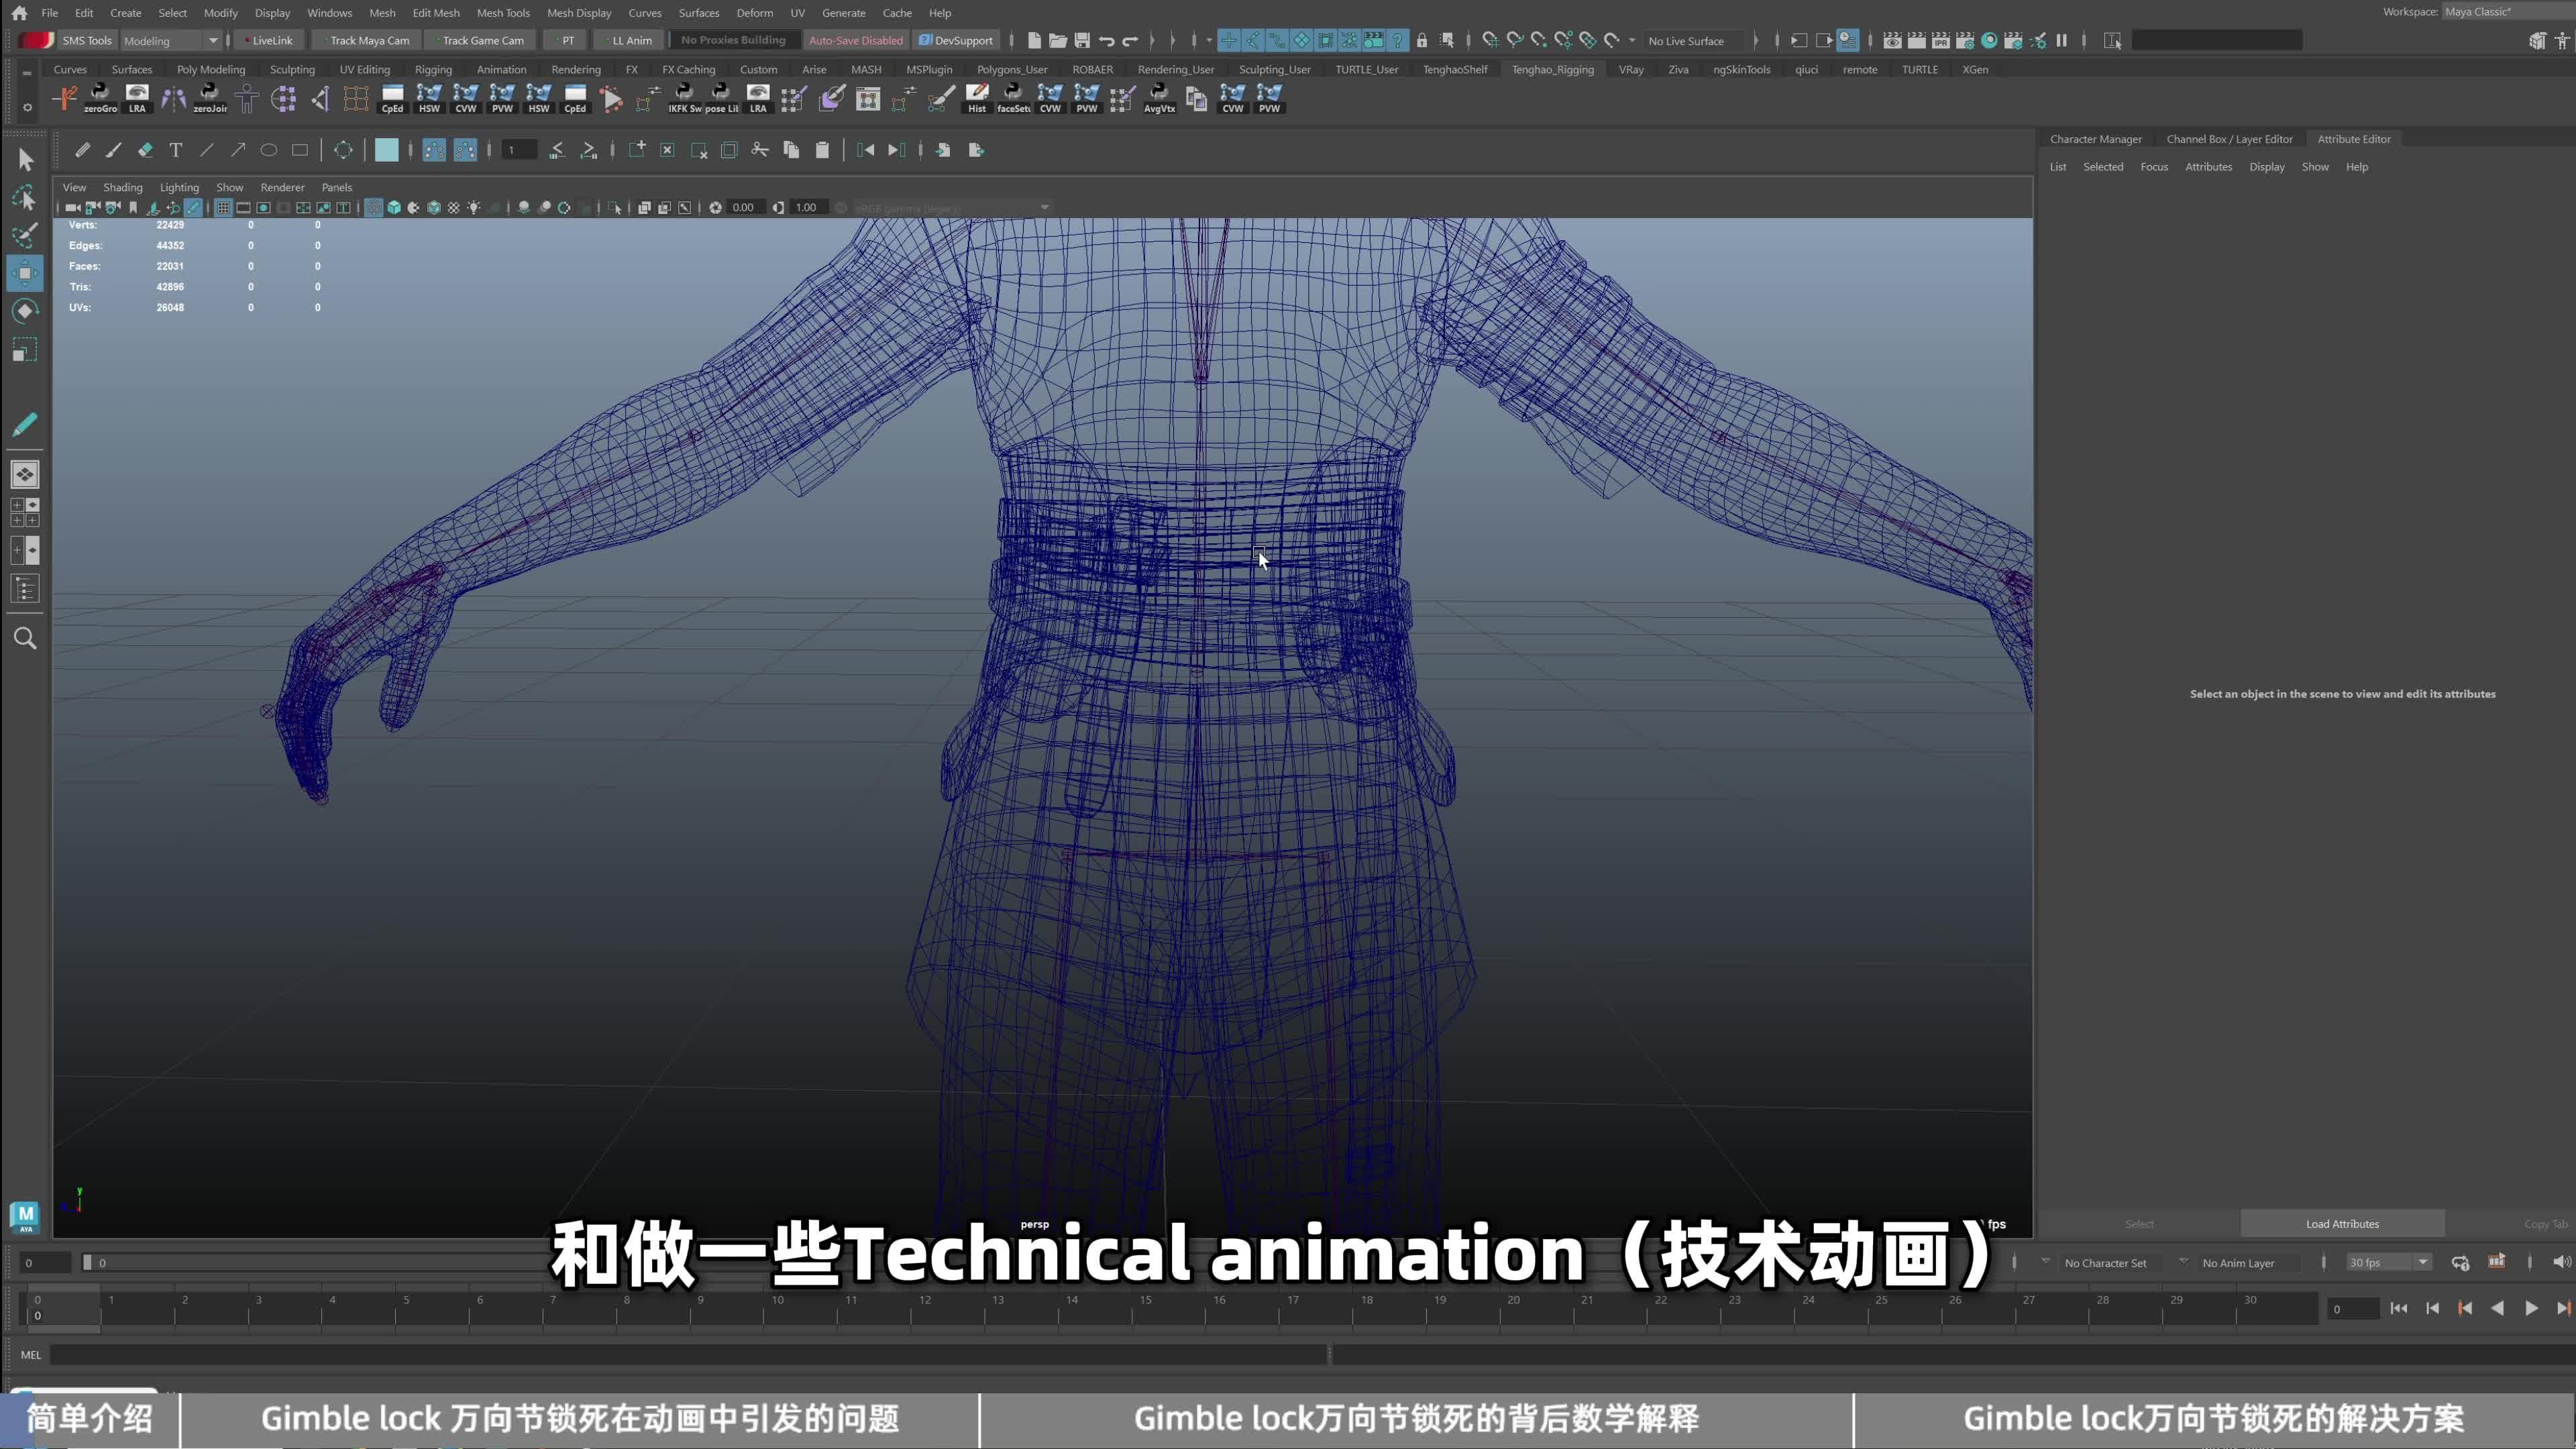Toggle the viewport wireframe shading icon
This screenshot has height=1449, width=2576.
pyautogui.click(x=374, y=207)
